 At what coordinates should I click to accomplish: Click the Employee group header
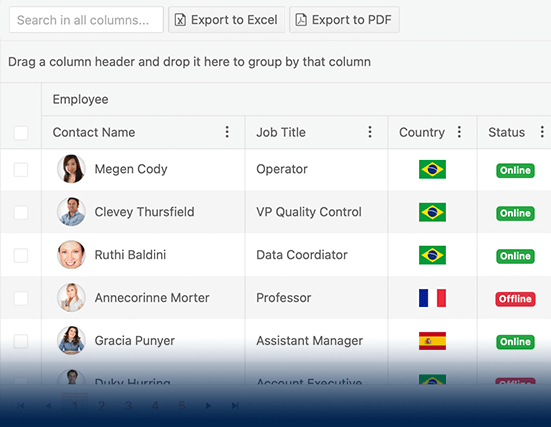click(x=80, y=99)
